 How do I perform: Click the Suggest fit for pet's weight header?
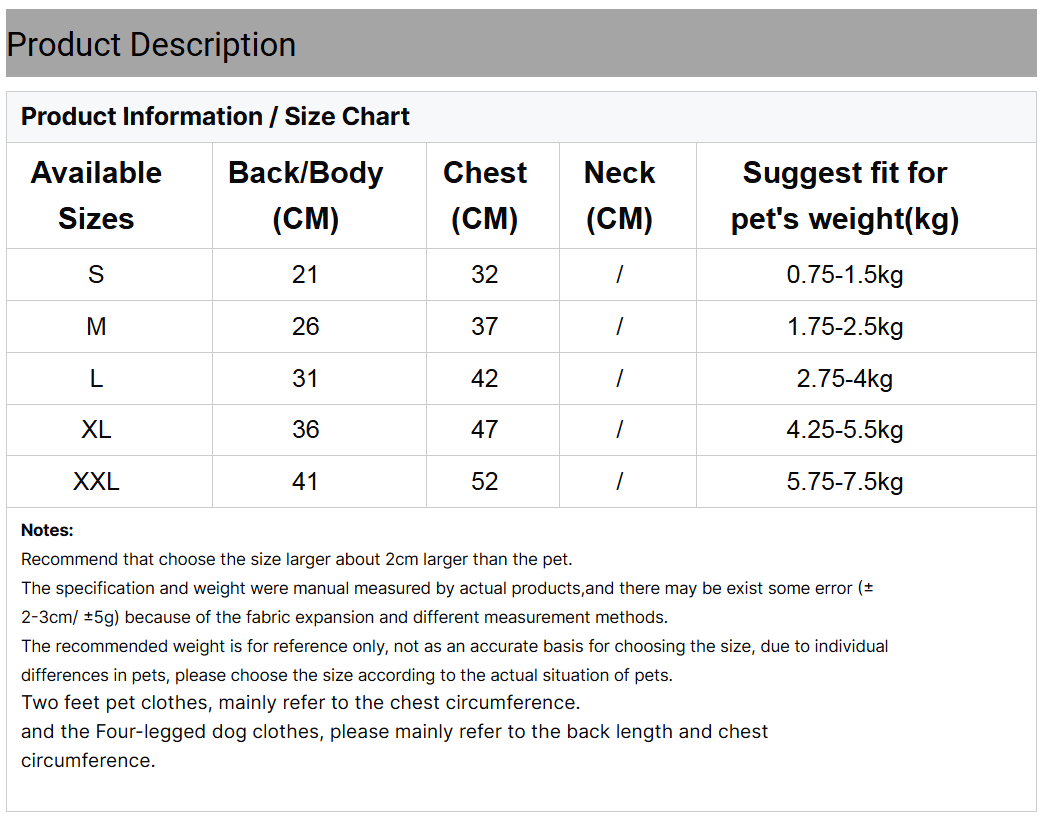845,196
